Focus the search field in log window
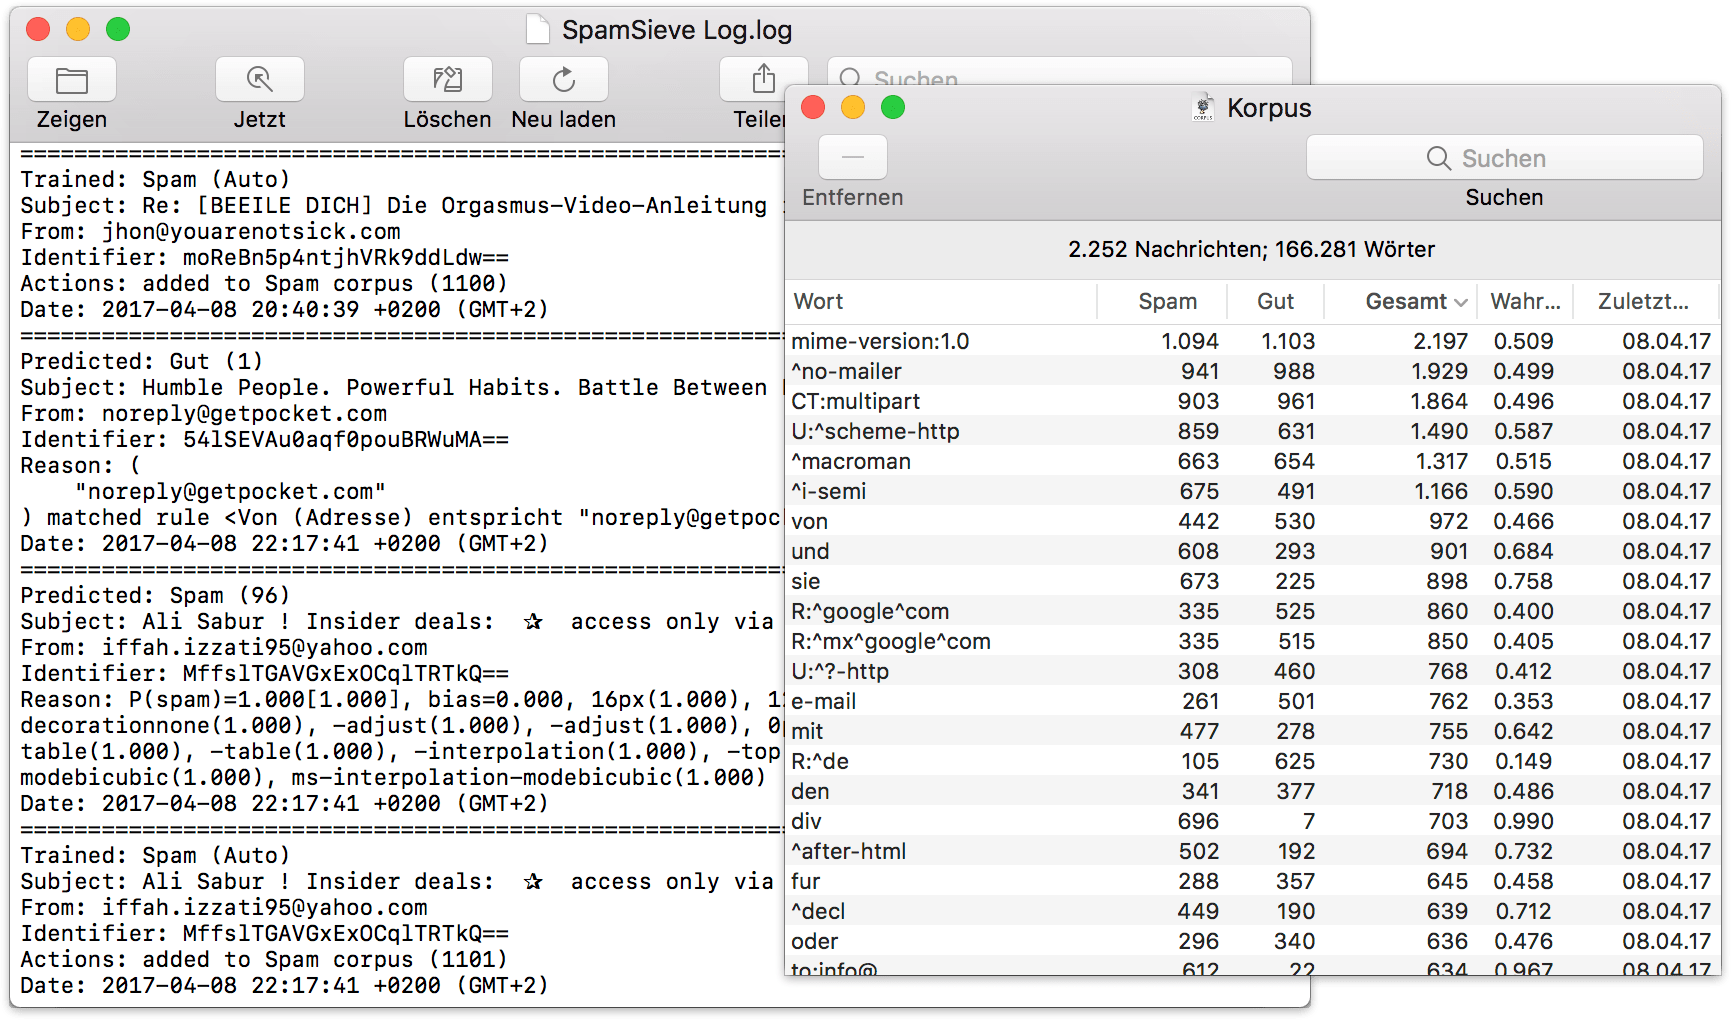The image size is (1731, 1020). point(1060,72)
